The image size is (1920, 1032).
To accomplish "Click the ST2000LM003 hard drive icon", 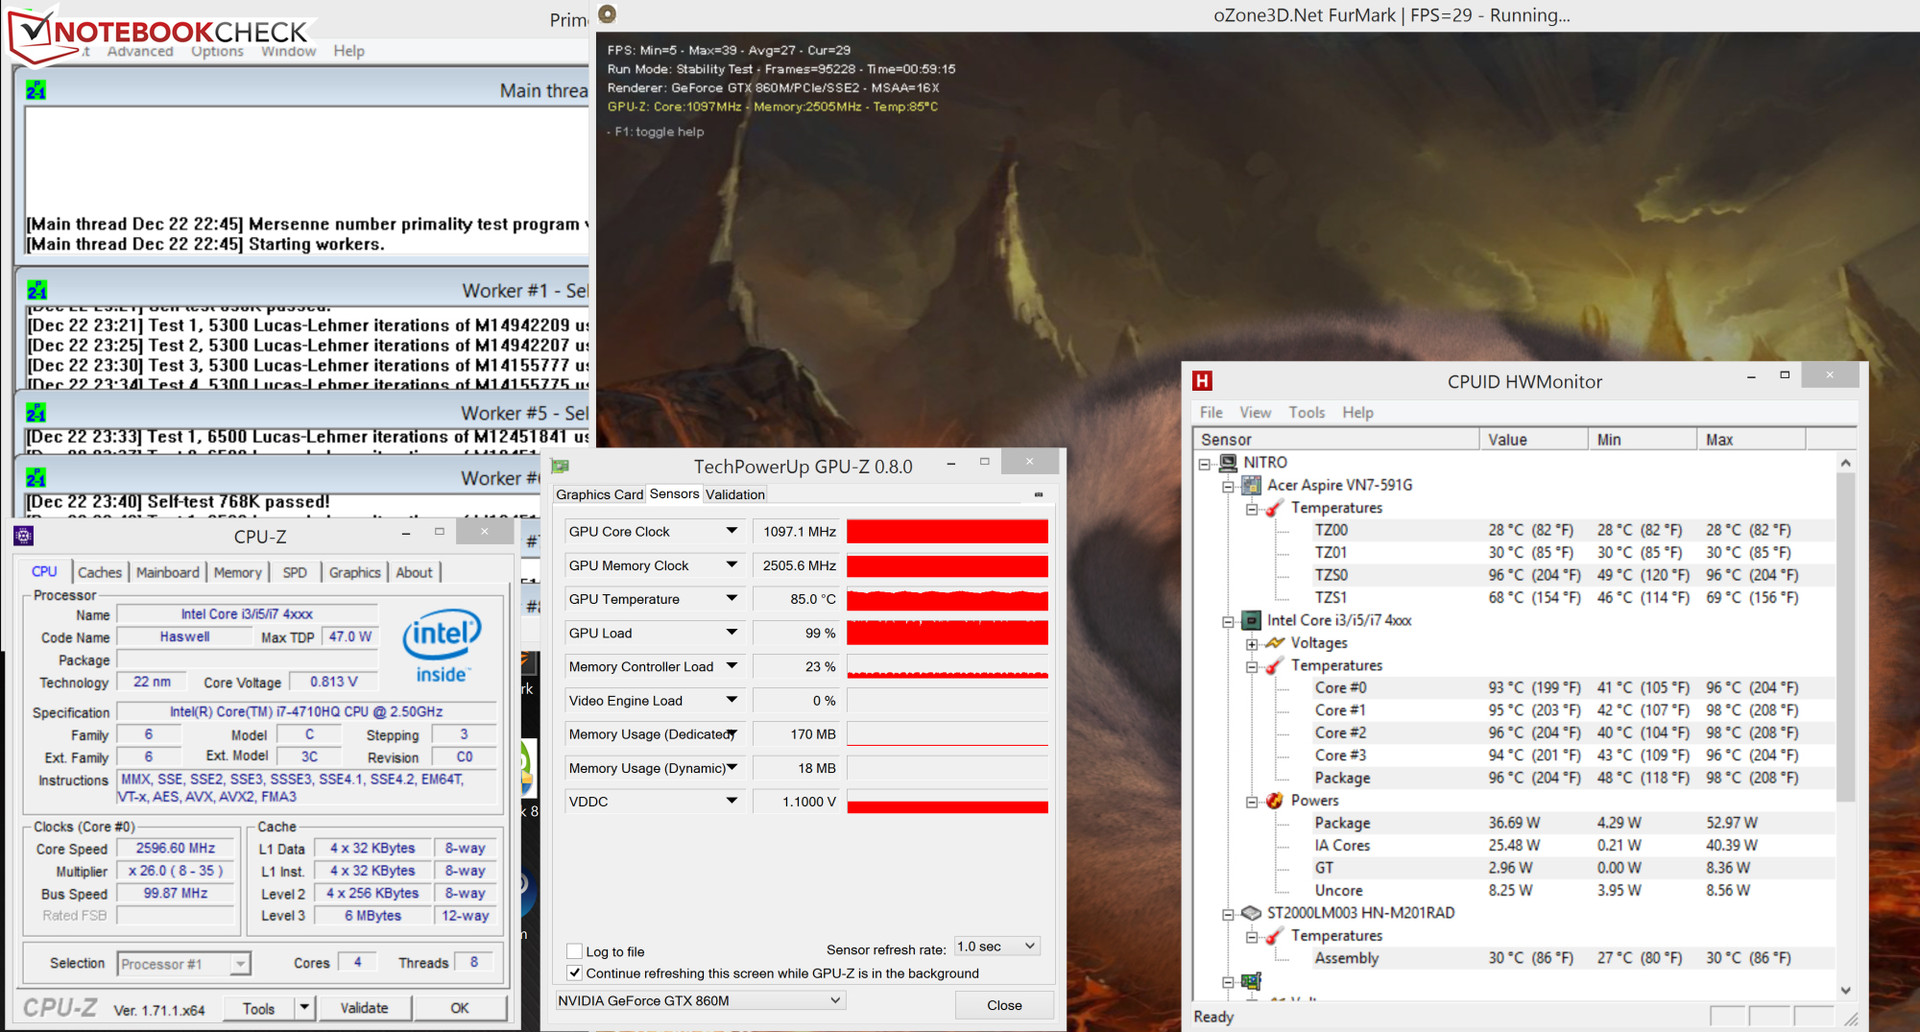I will tap(1251, 913).
